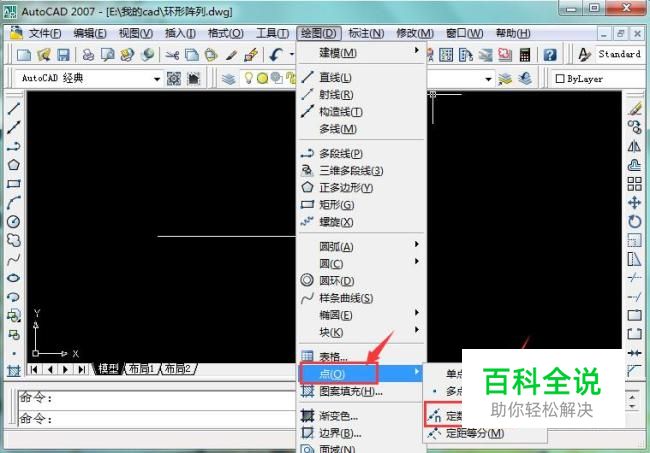Copy selection with the Copy icon

(192, 55)
